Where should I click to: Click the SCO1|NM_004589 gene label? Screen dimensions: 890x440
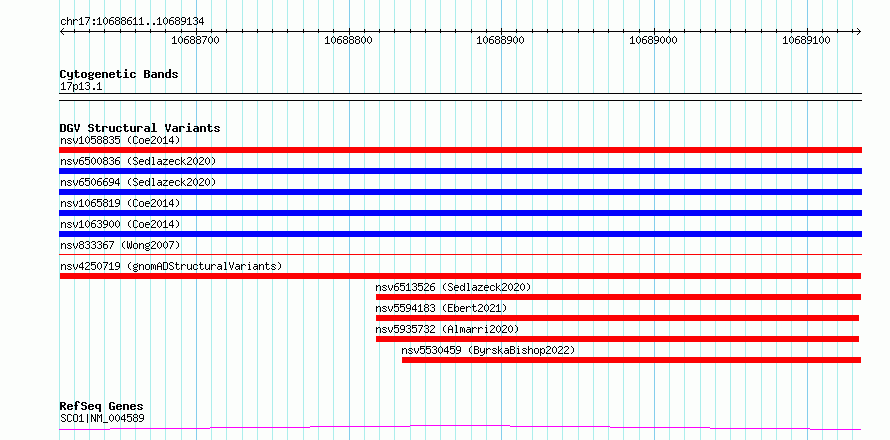[102, 419]
